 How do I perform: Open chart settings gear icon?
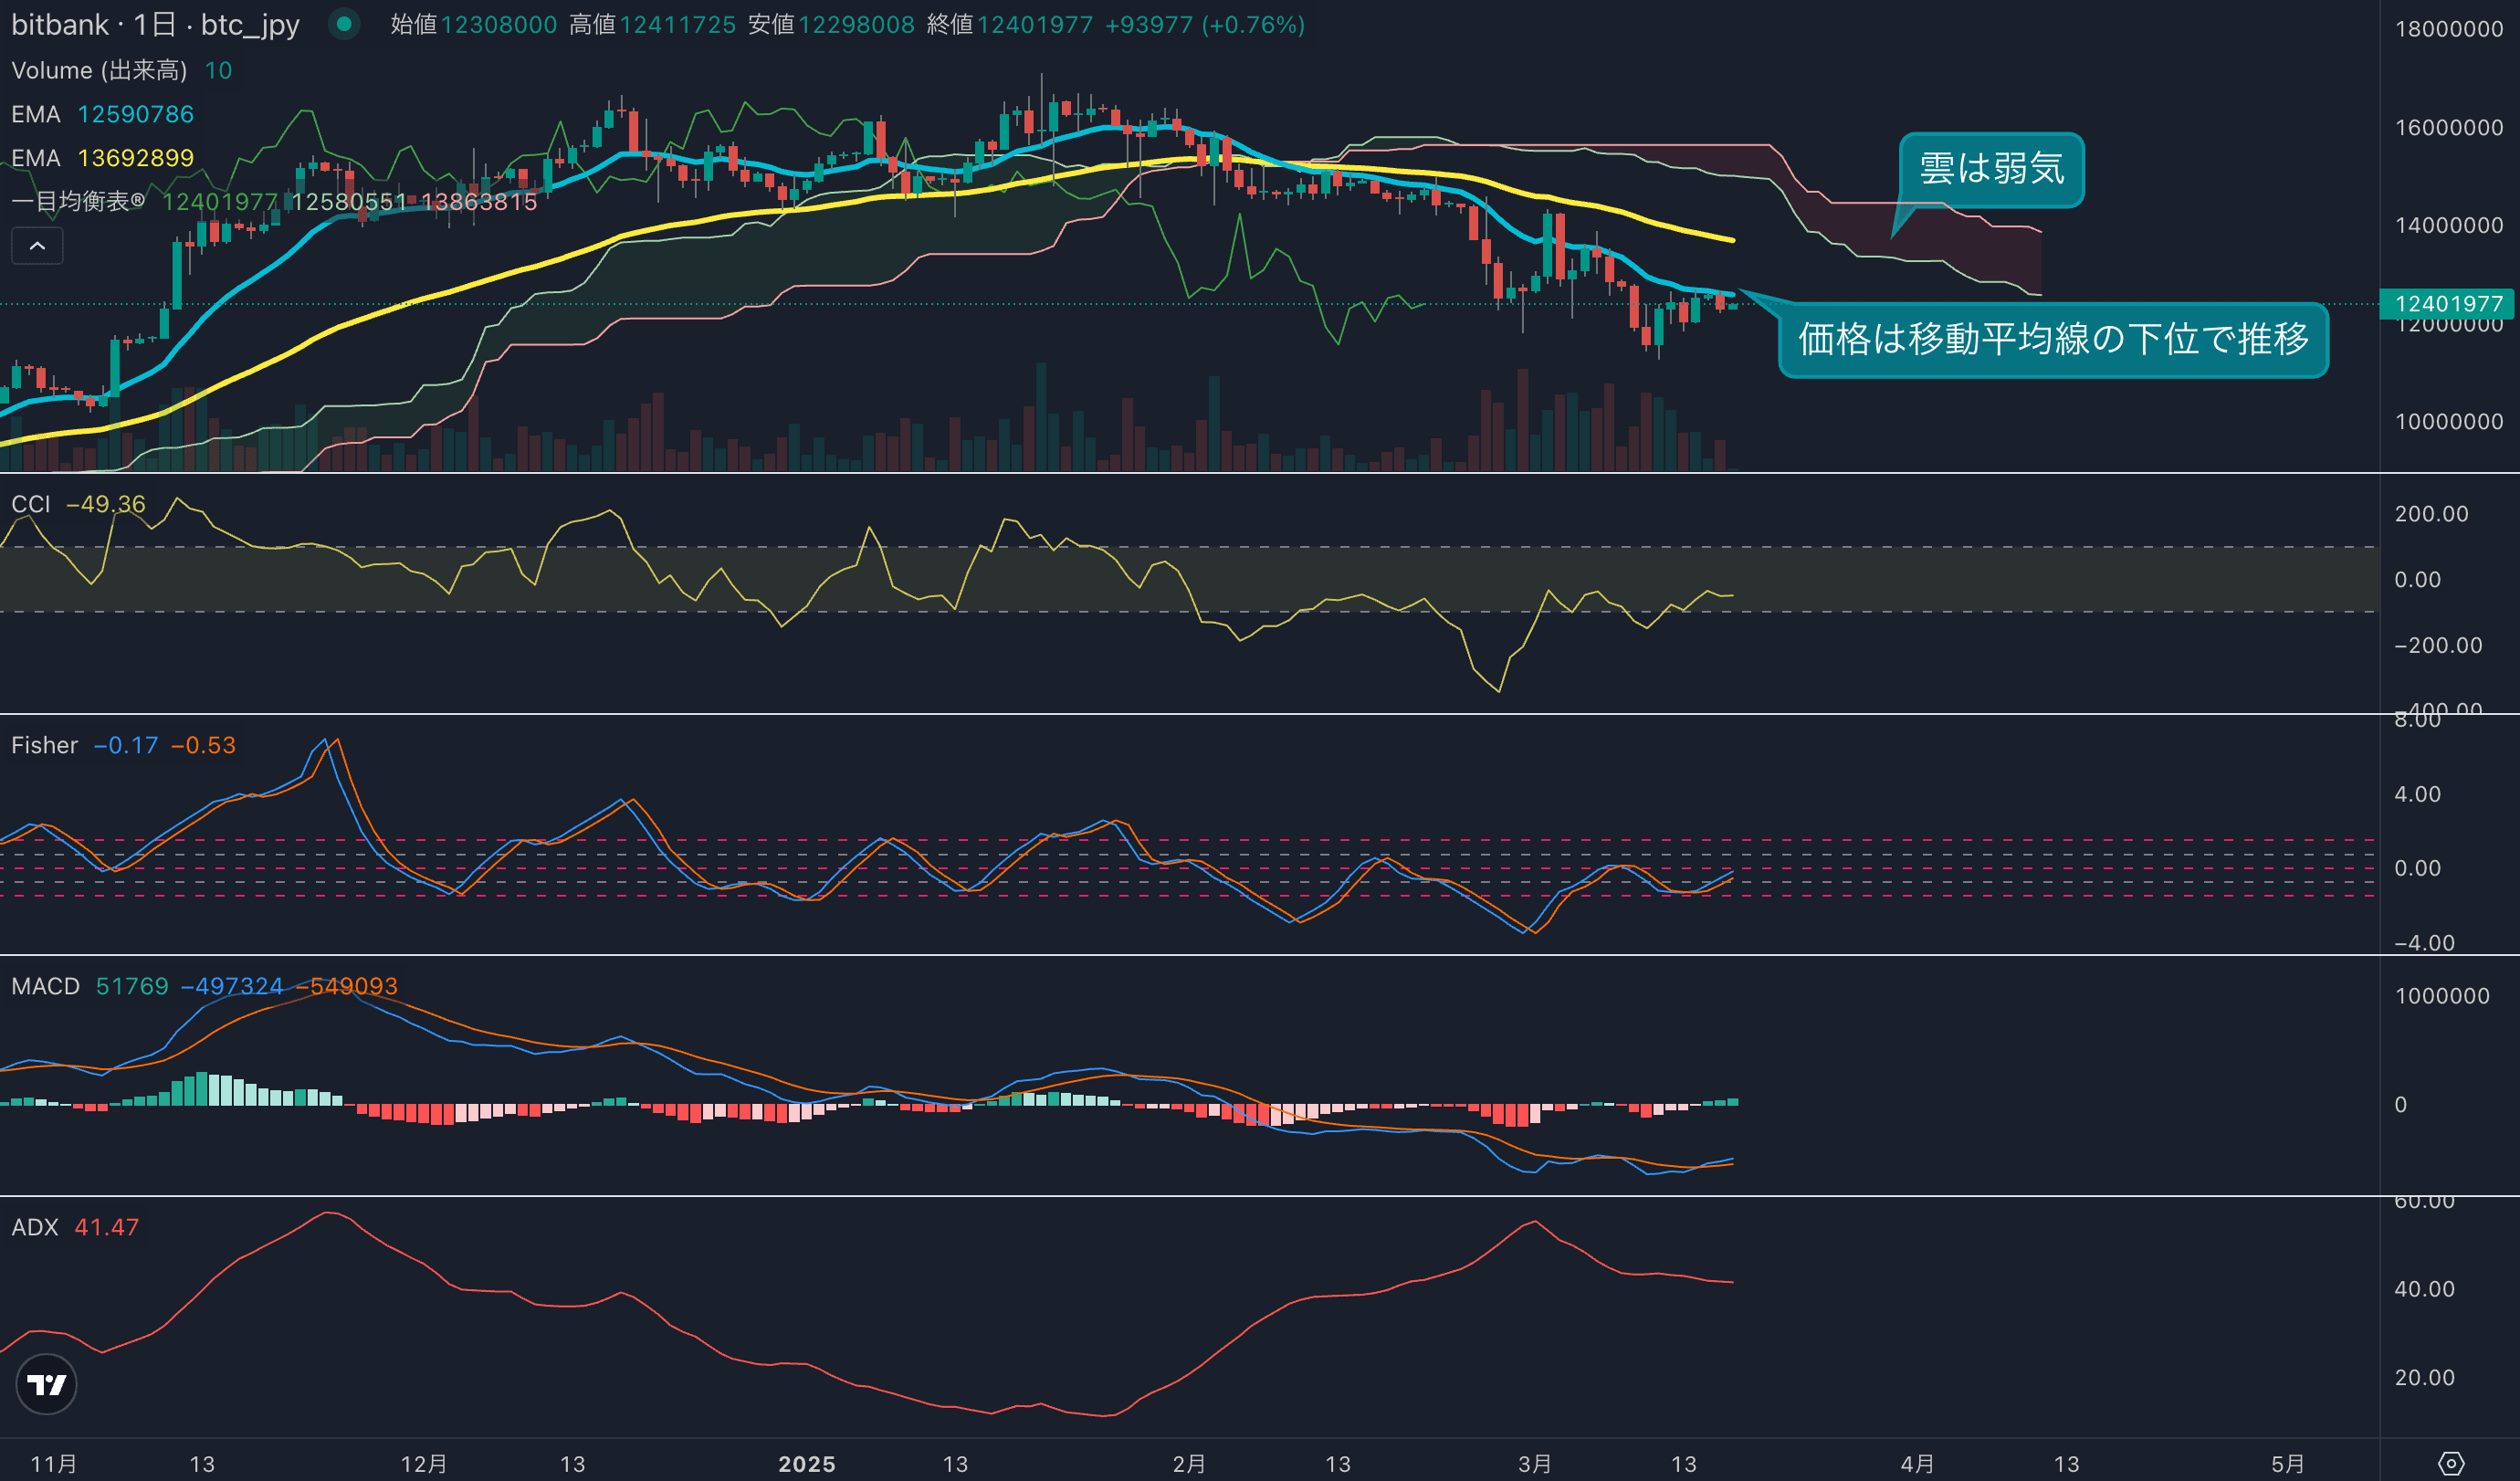2451,1464
